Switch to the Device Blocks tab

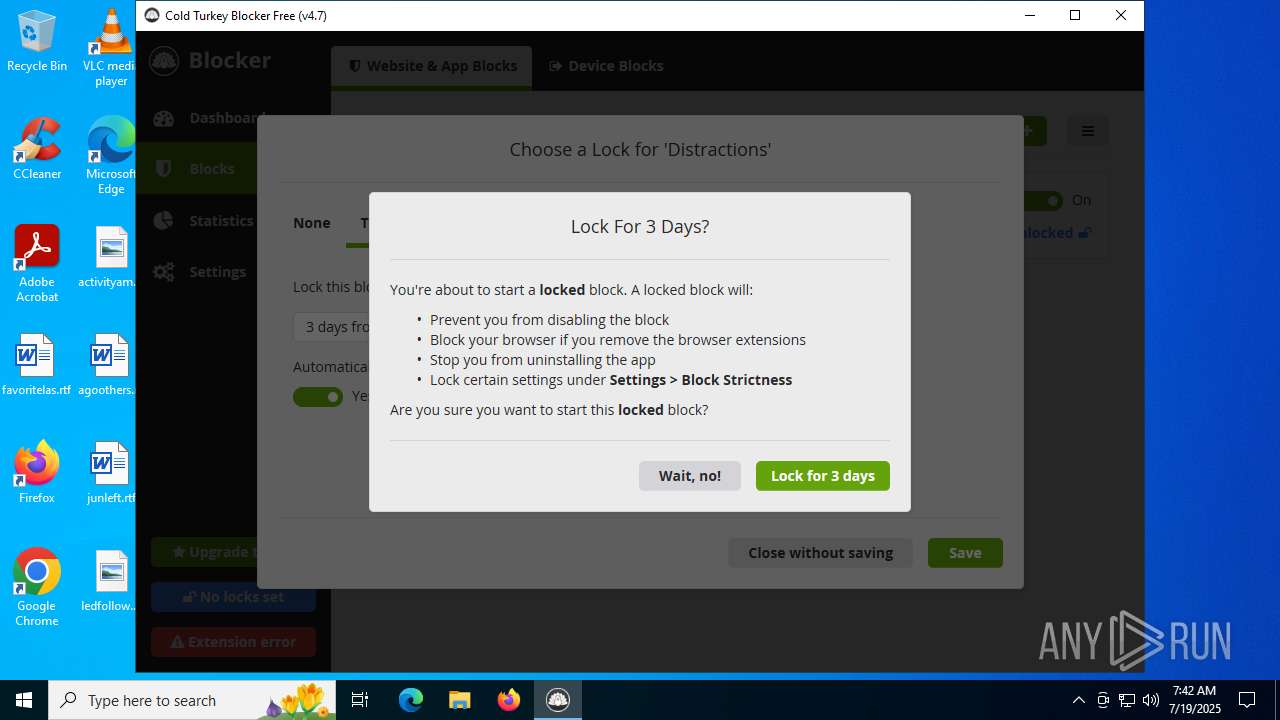[606, 66]
